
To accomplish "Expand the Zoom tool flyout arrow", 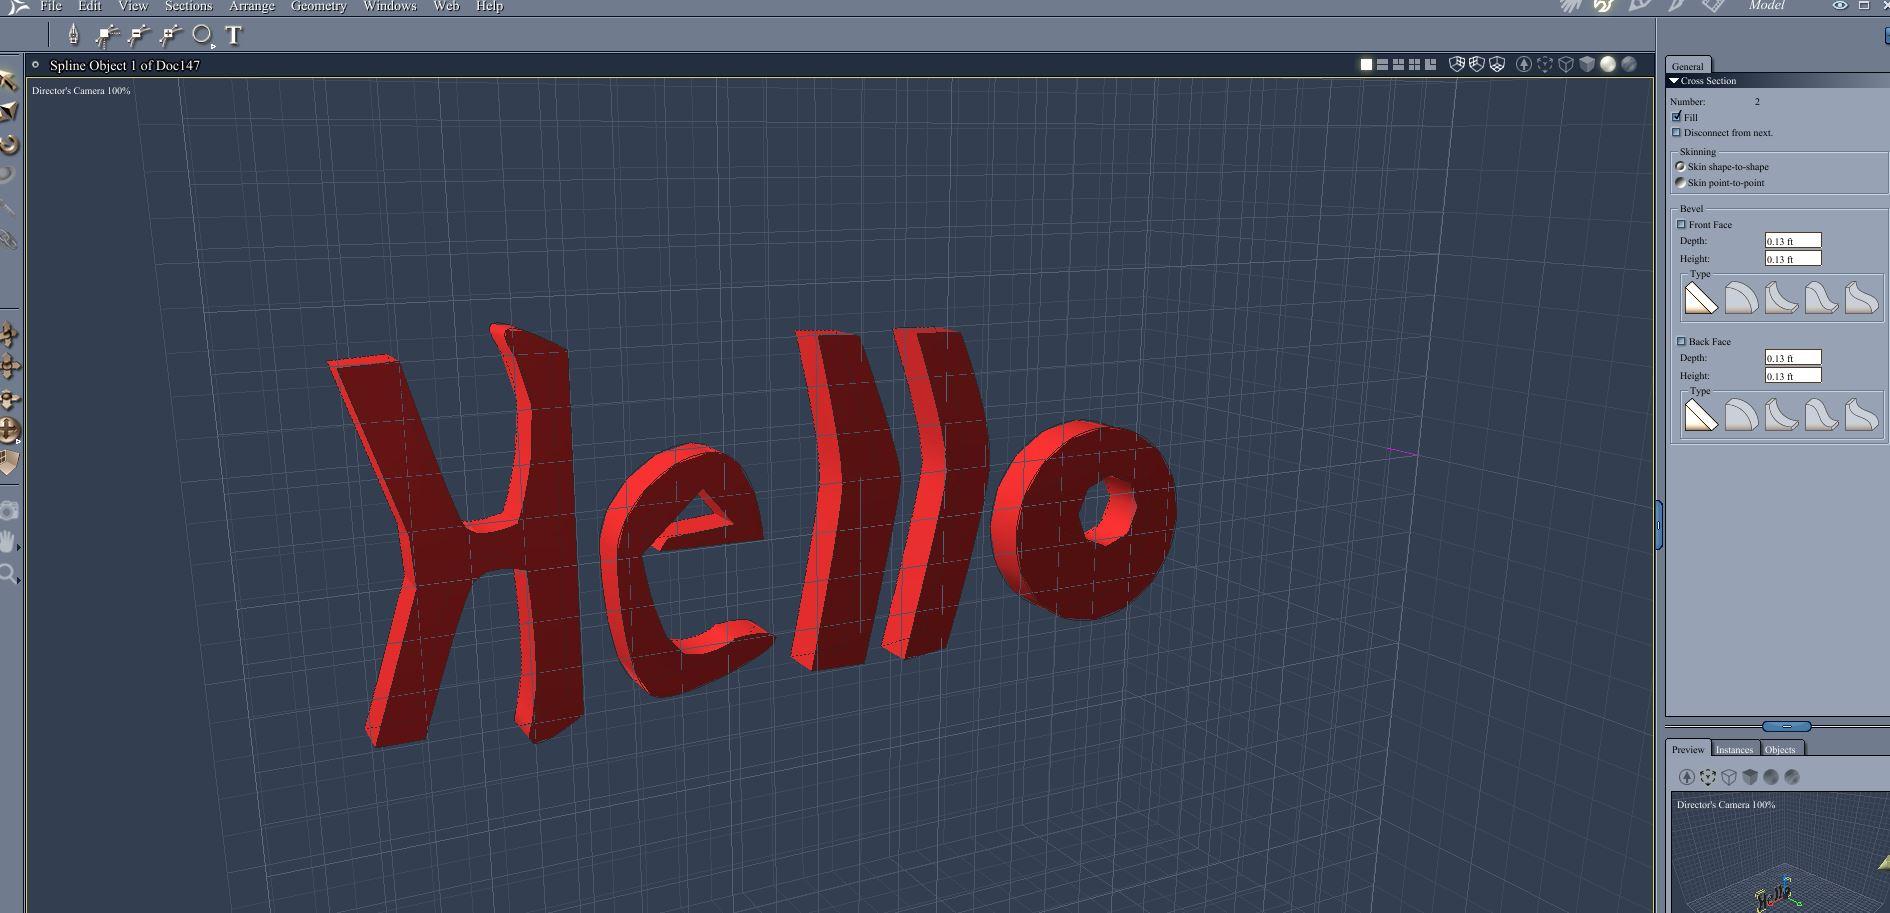I will click(x=19, y=580).
